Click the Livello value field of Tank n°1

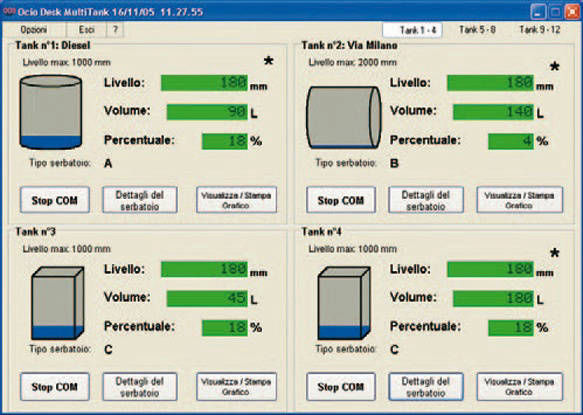tap(204, 83)
